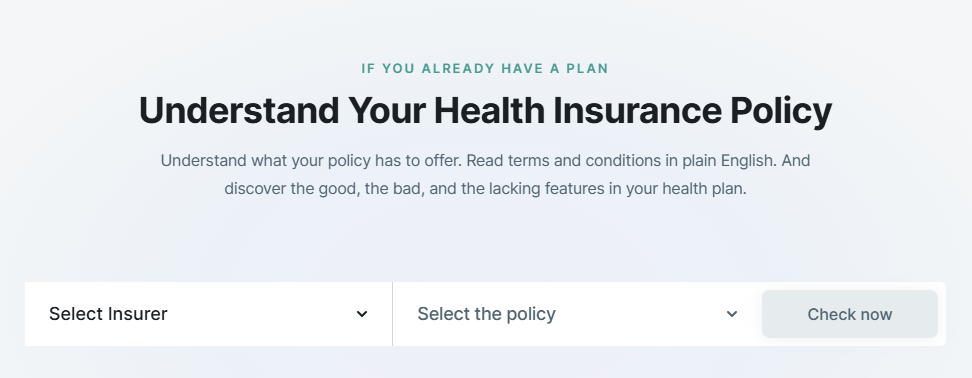This screenshot has width=972, height=378.
Task: Click the description line mentioning plain English
Action: 485,160
